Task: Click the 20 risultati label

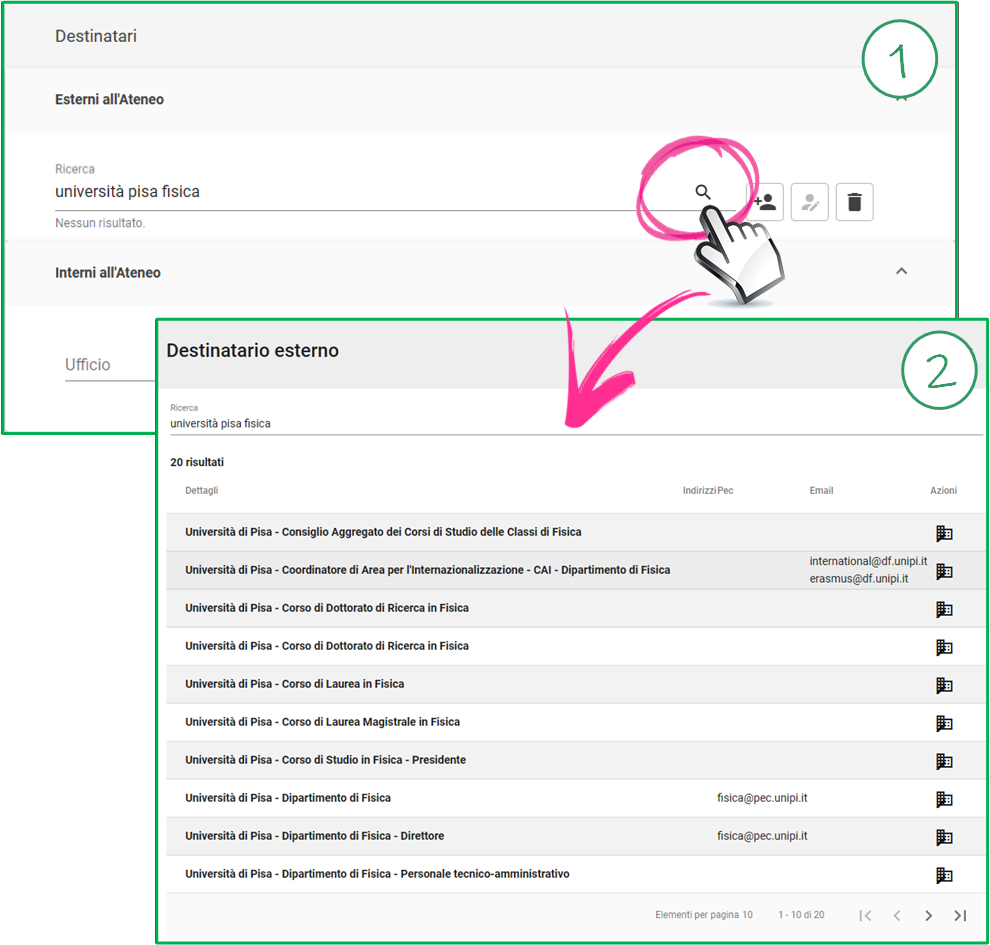Action: (x=197, y=462)
